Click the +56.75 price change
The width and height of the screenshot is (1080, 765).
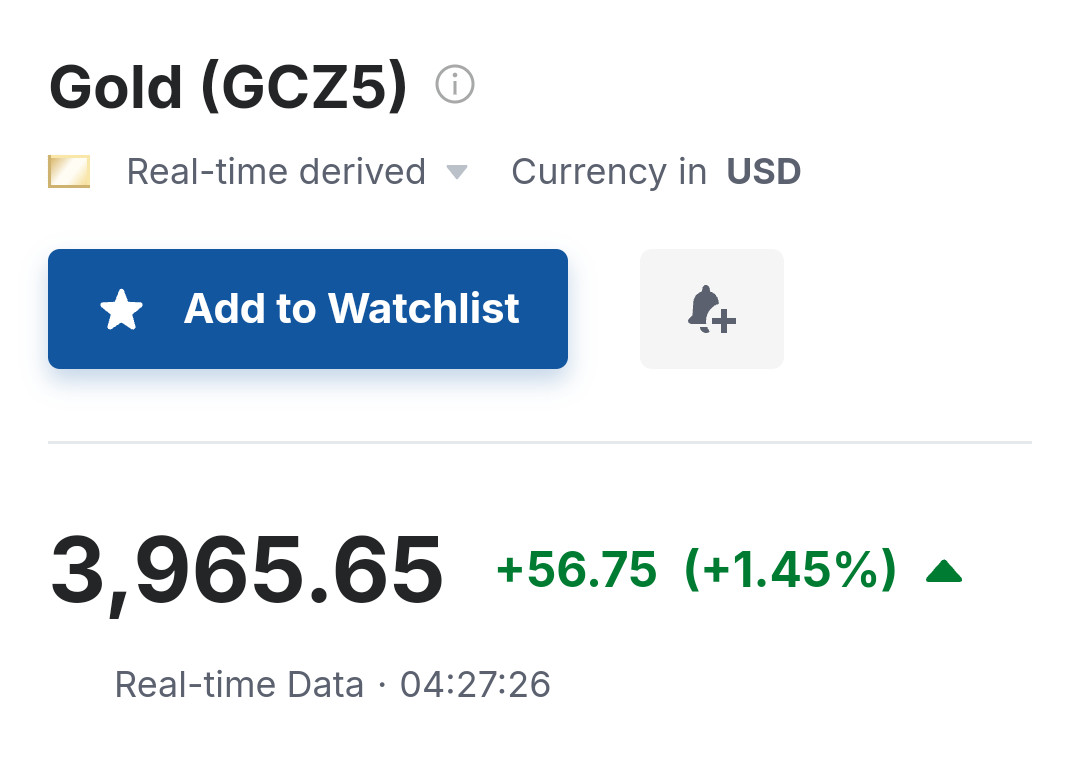pos(577,571)
